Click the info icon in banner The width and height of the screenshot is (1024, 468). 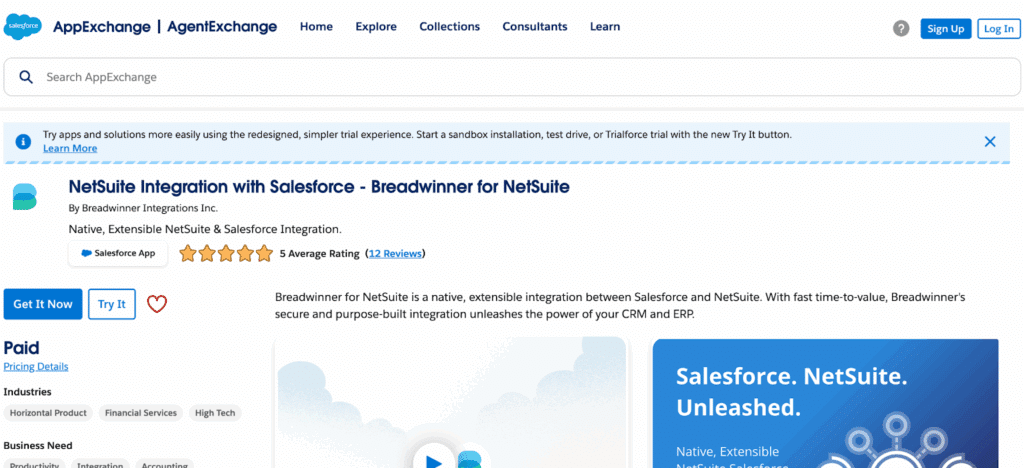click(x=22, y=141)
